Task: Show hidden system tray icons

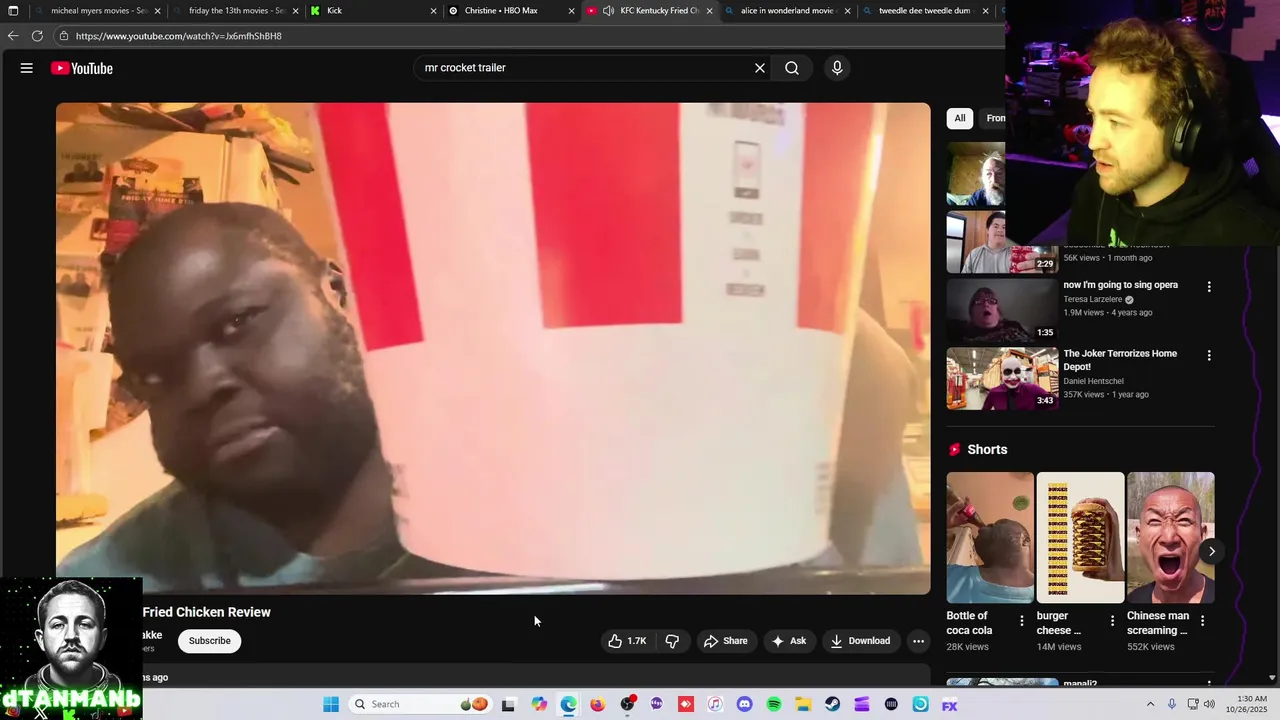Action: (1150, 704)
